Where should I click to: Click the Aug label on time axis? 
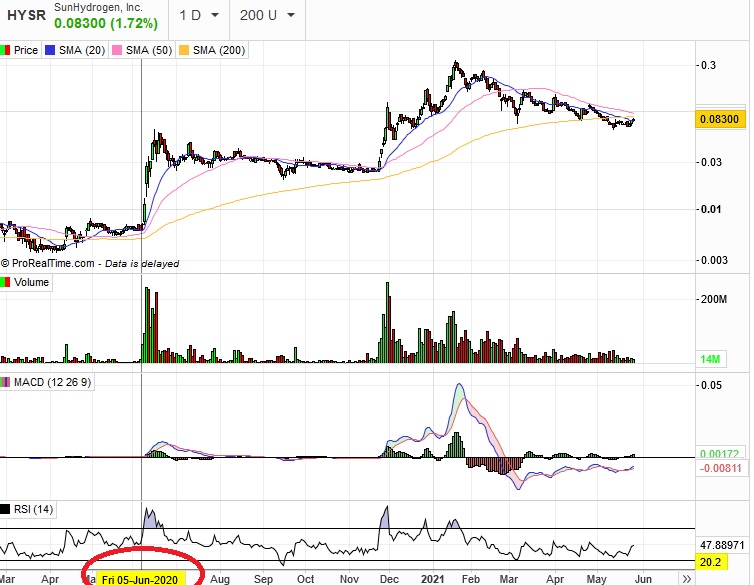[x=220, y=579]
